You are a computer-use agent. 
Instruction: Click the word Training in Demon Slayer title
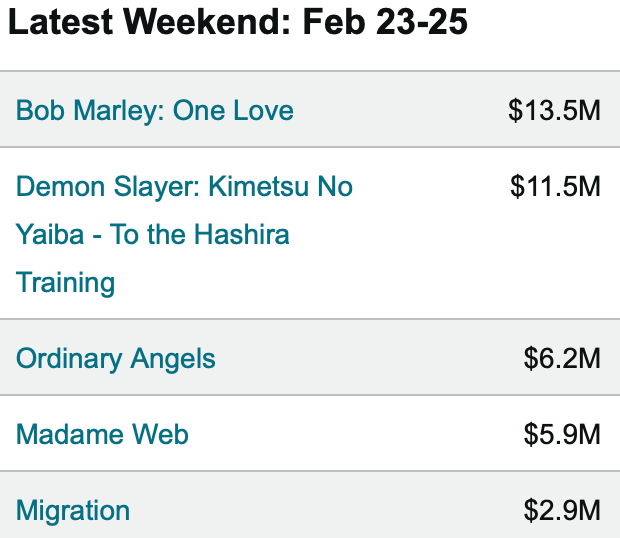pos(65,283)
